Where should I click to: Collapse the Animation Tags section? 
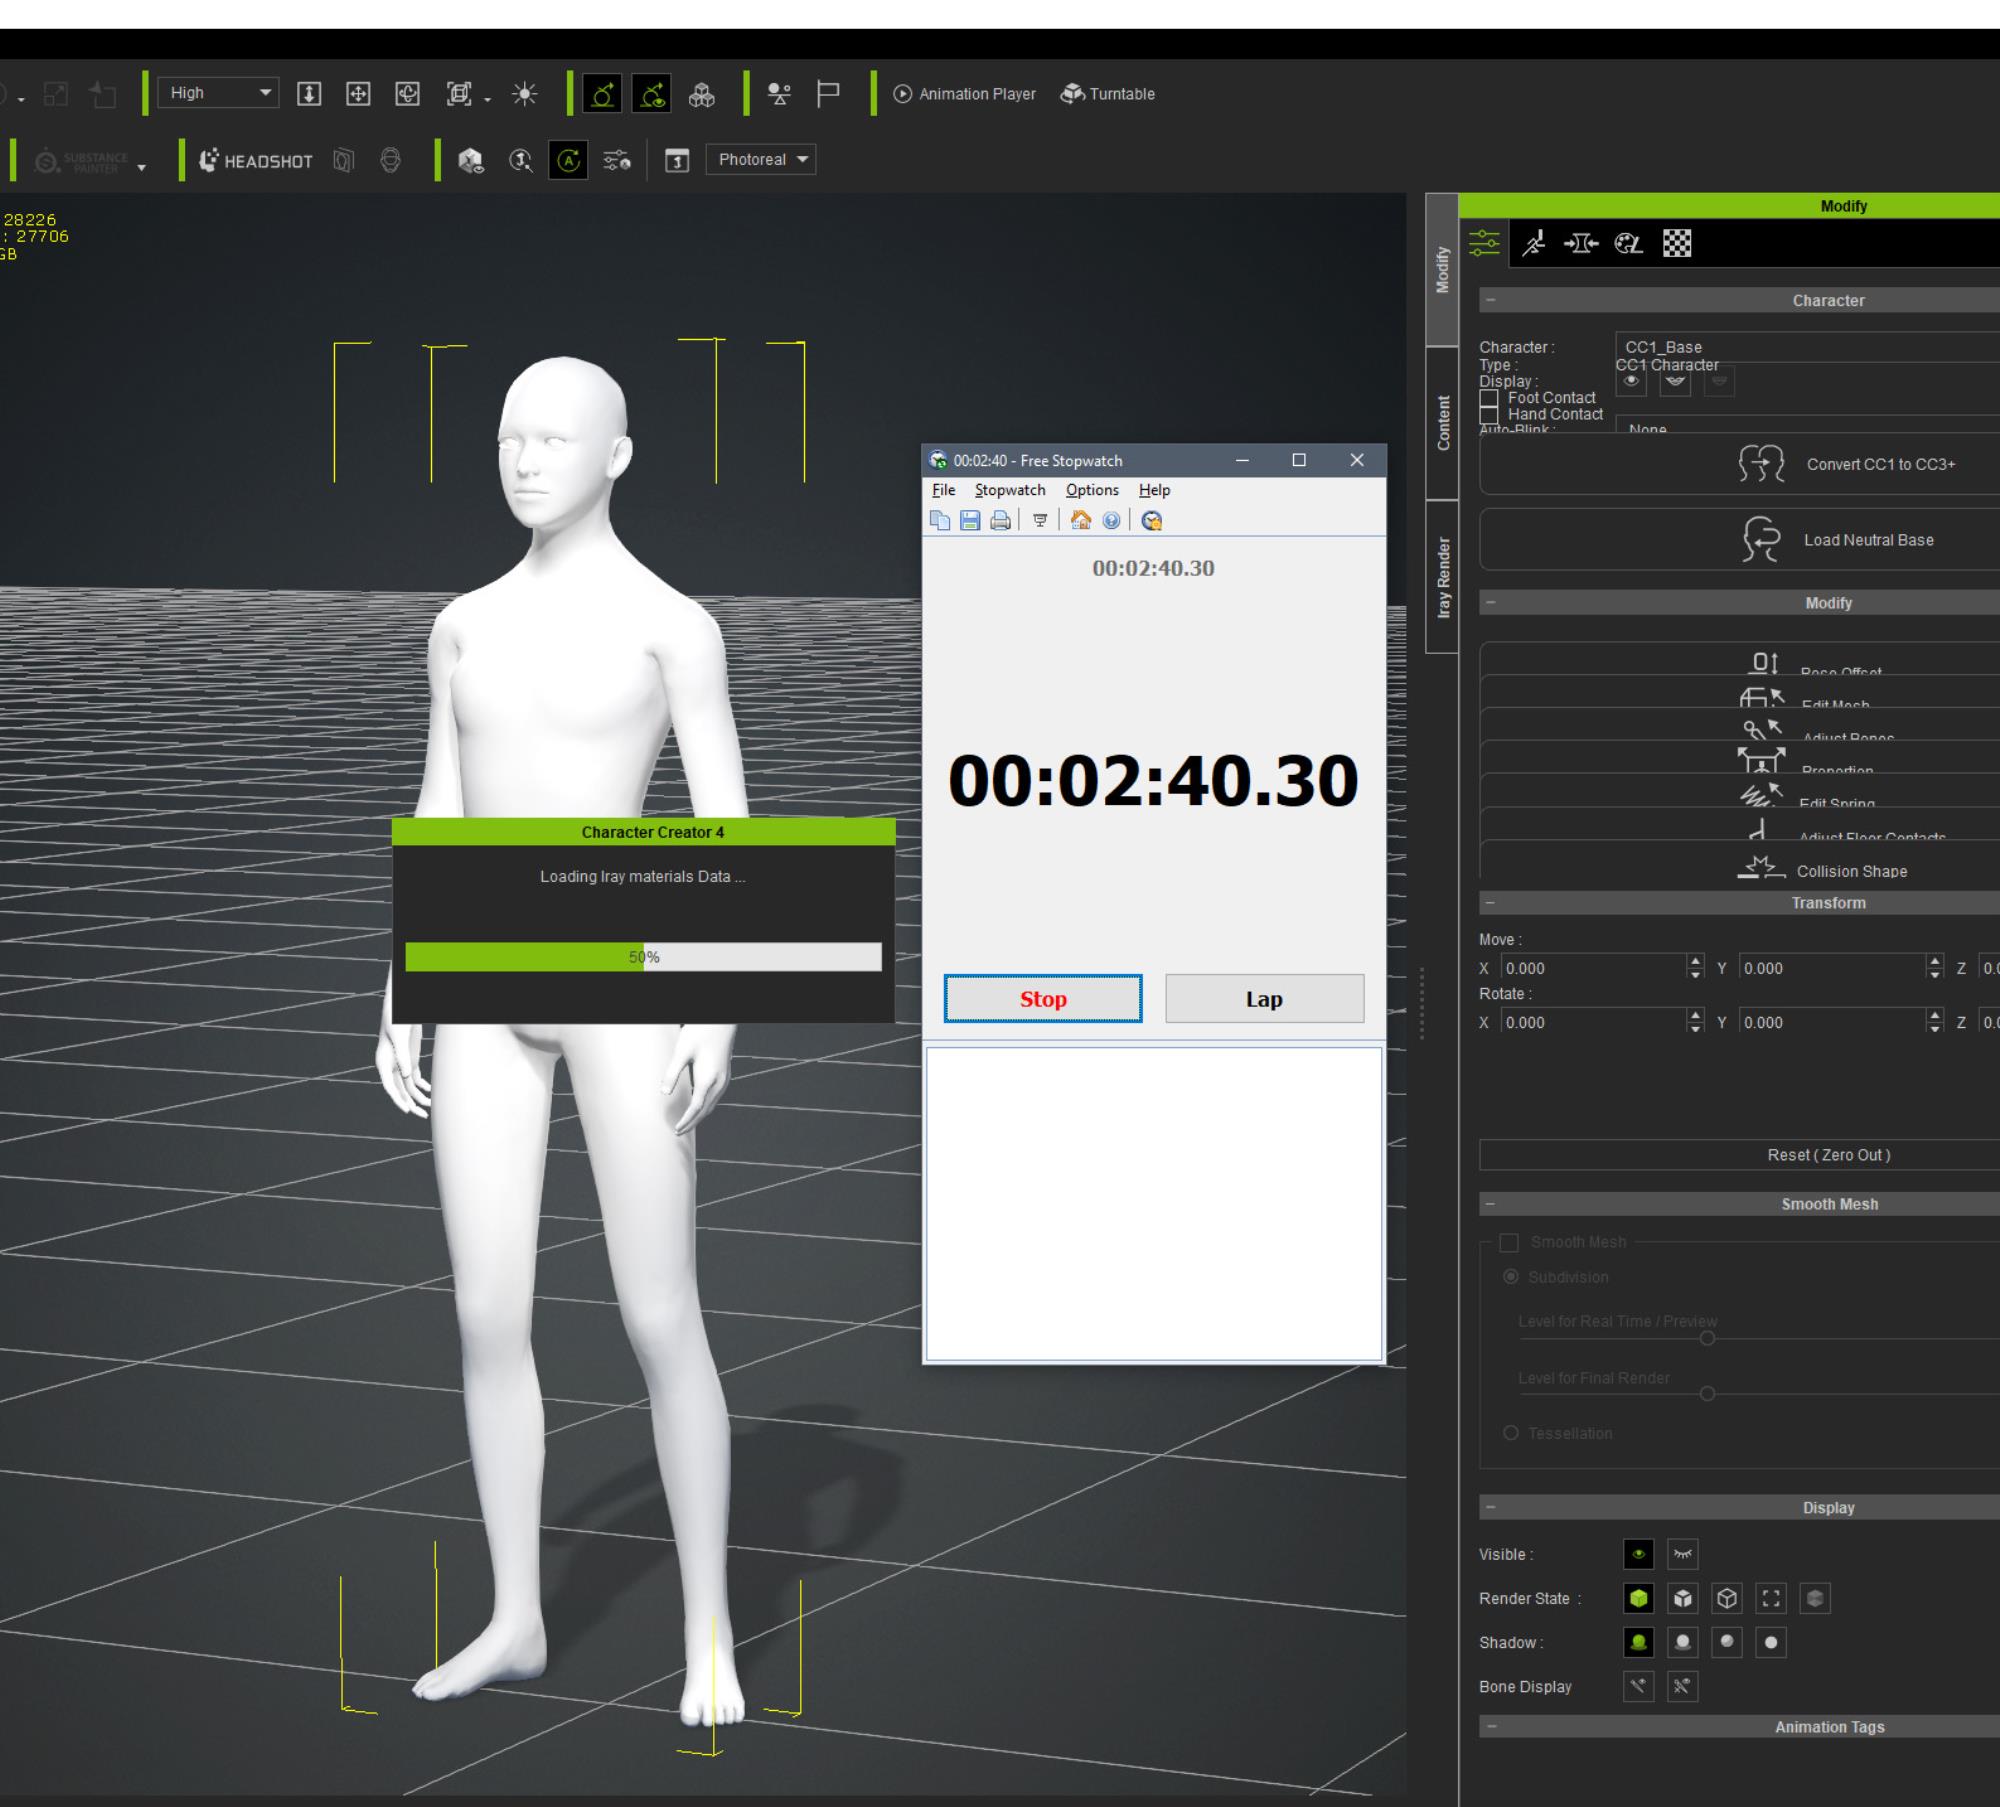1491,1727
